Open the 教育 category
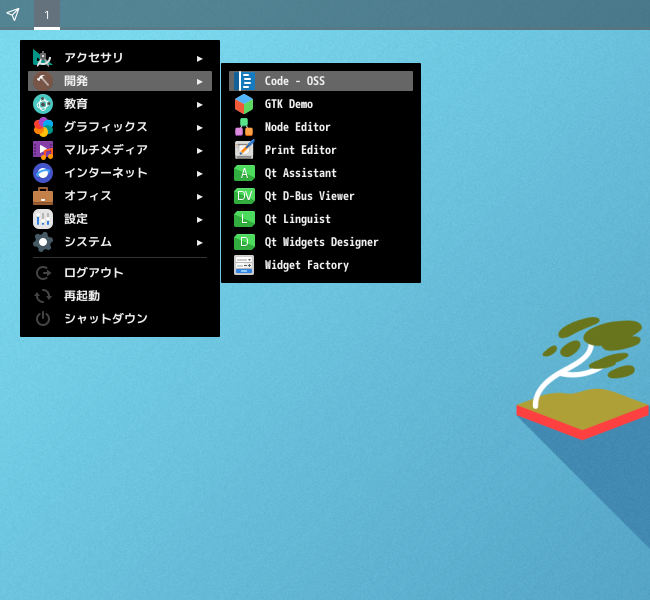 tap(120, 104)
